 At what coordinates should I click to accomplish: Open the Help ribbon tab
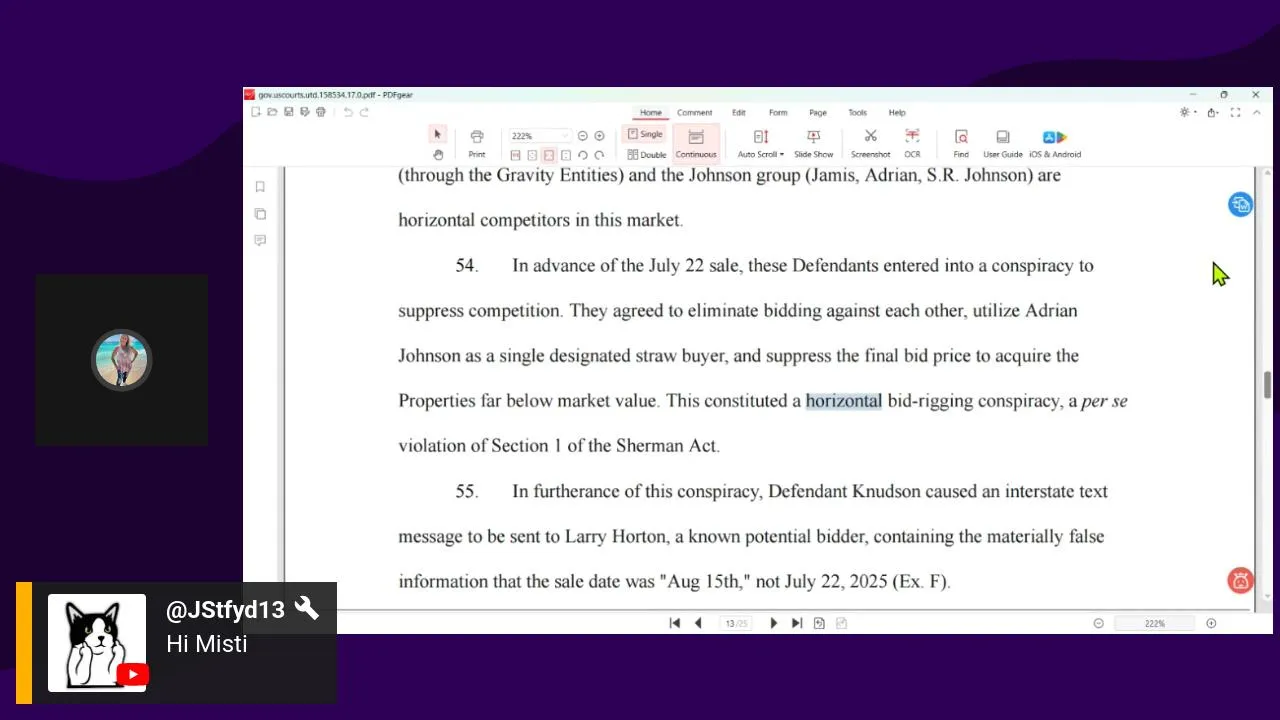(897, 113)
